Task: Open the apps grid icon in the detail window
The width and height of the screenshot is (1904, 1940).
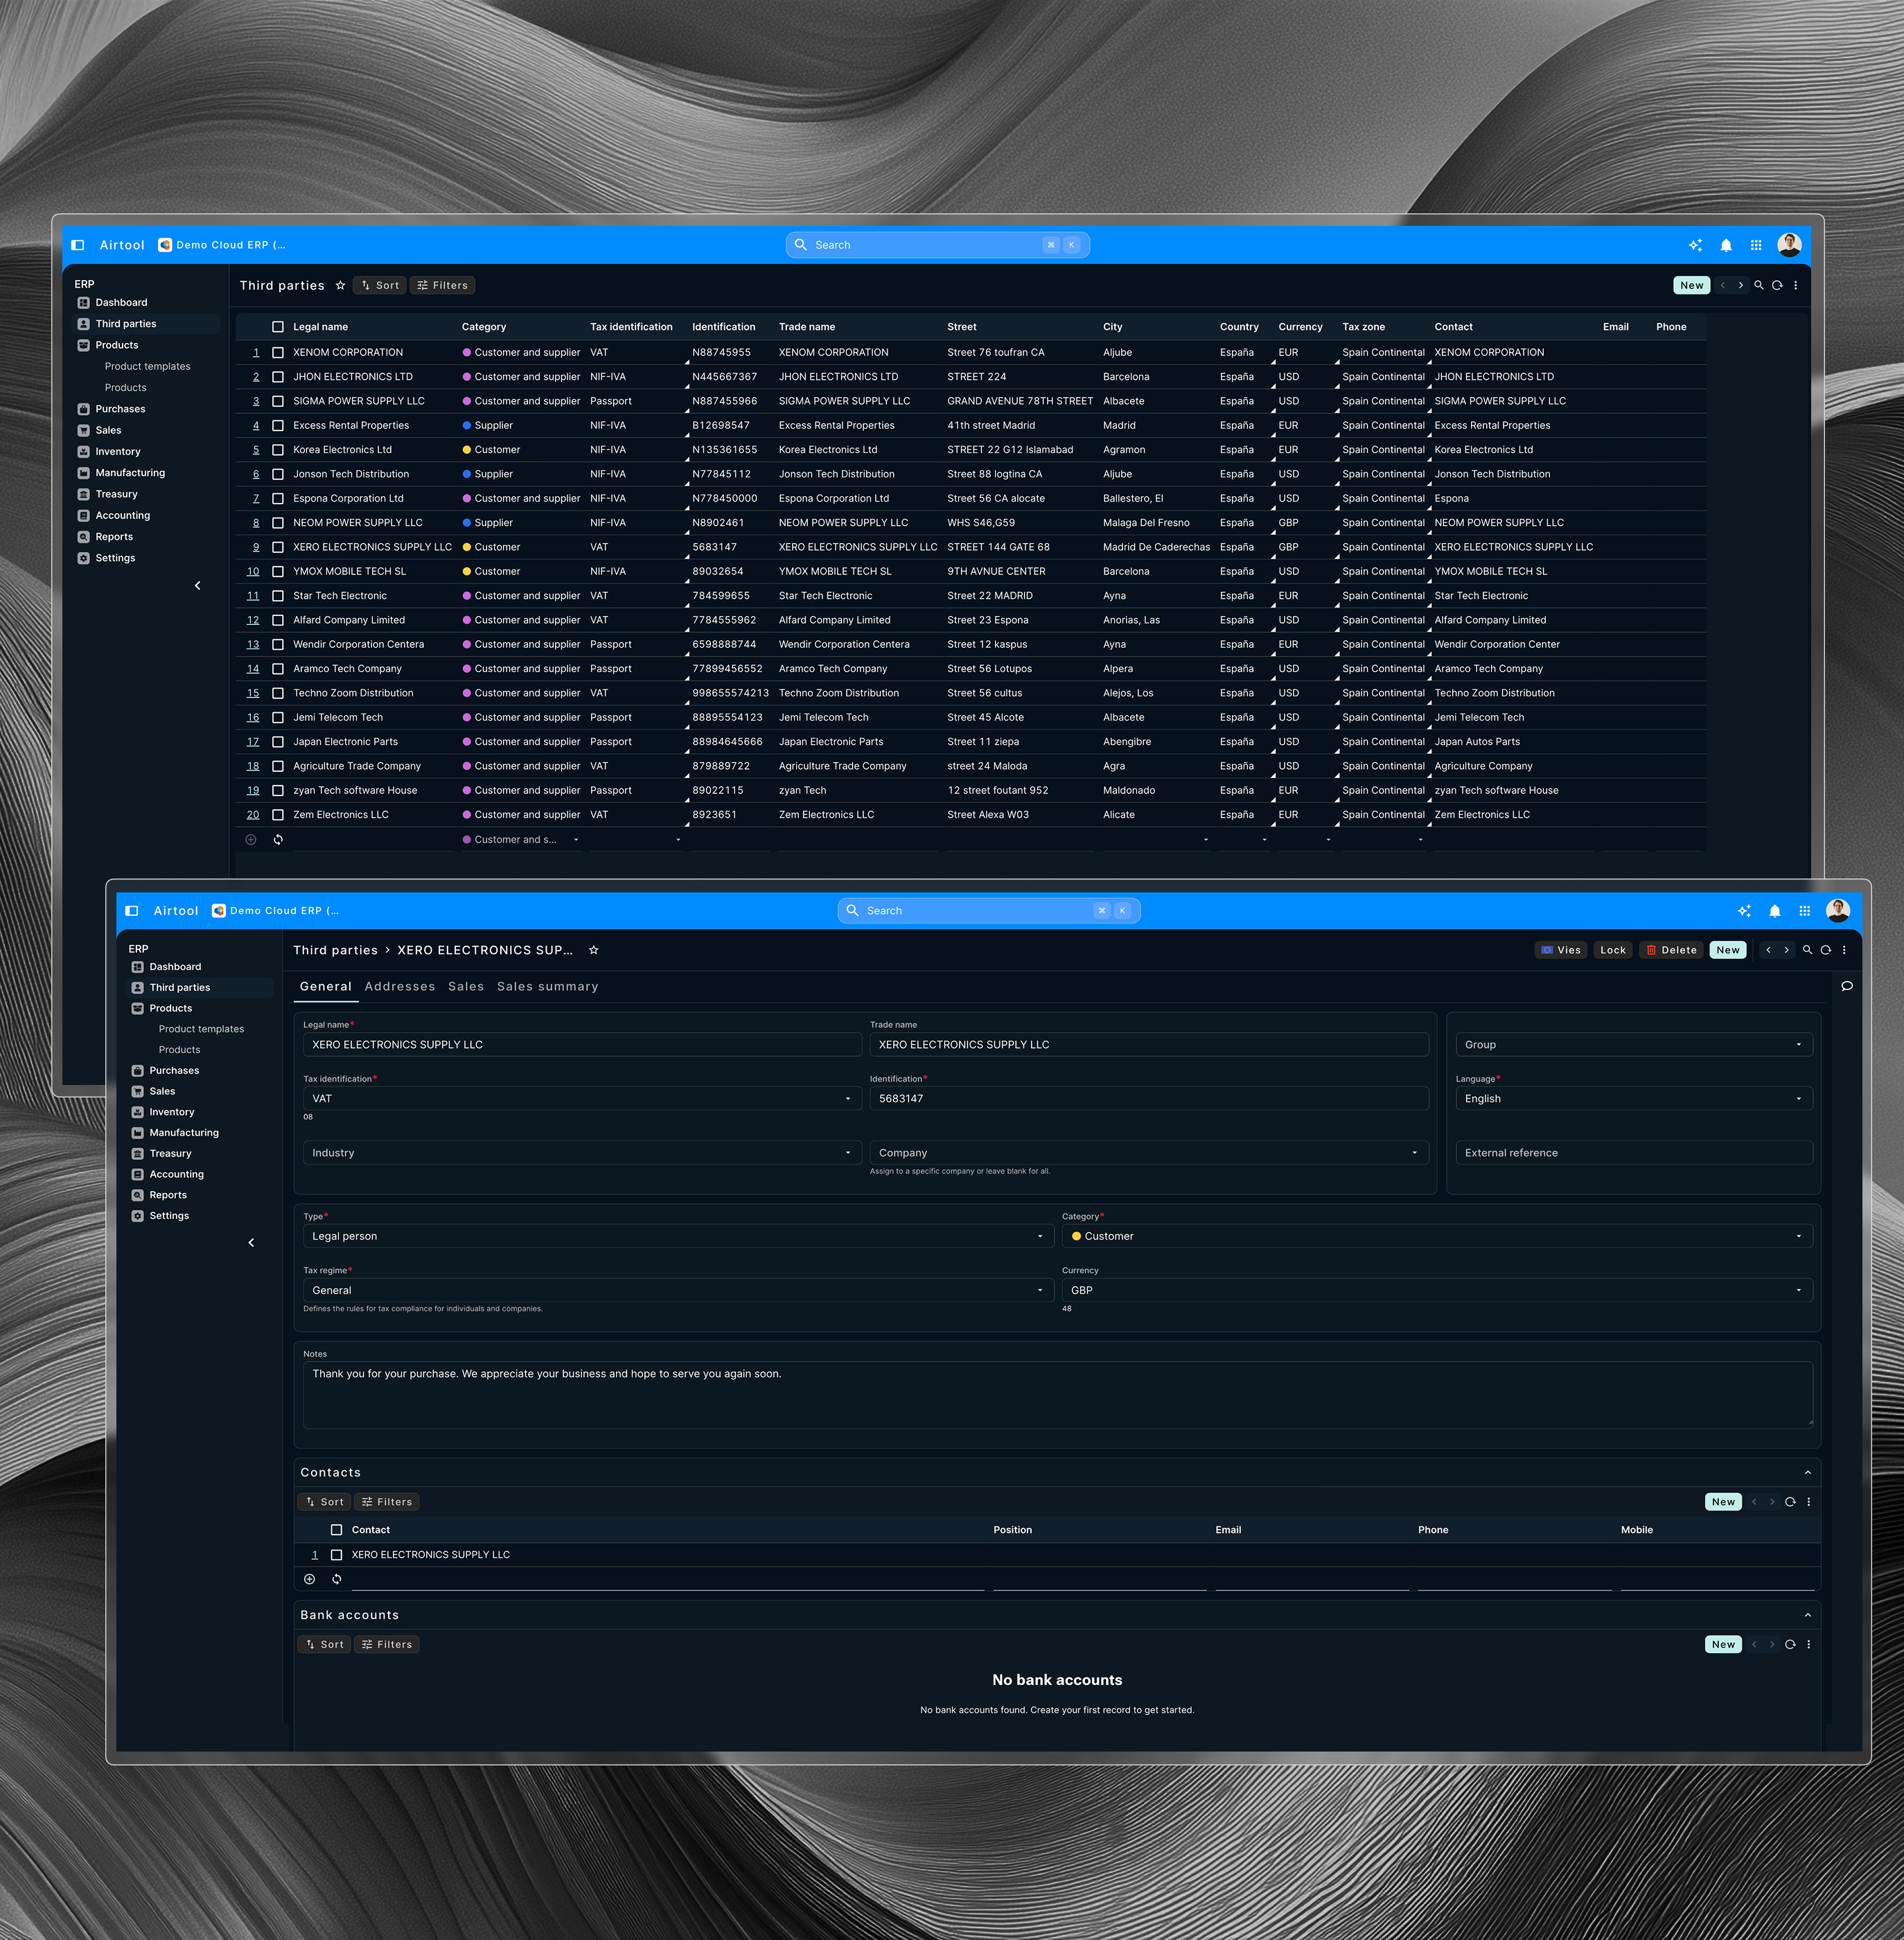Action: pyautogui.click(x=1804, y=911)
